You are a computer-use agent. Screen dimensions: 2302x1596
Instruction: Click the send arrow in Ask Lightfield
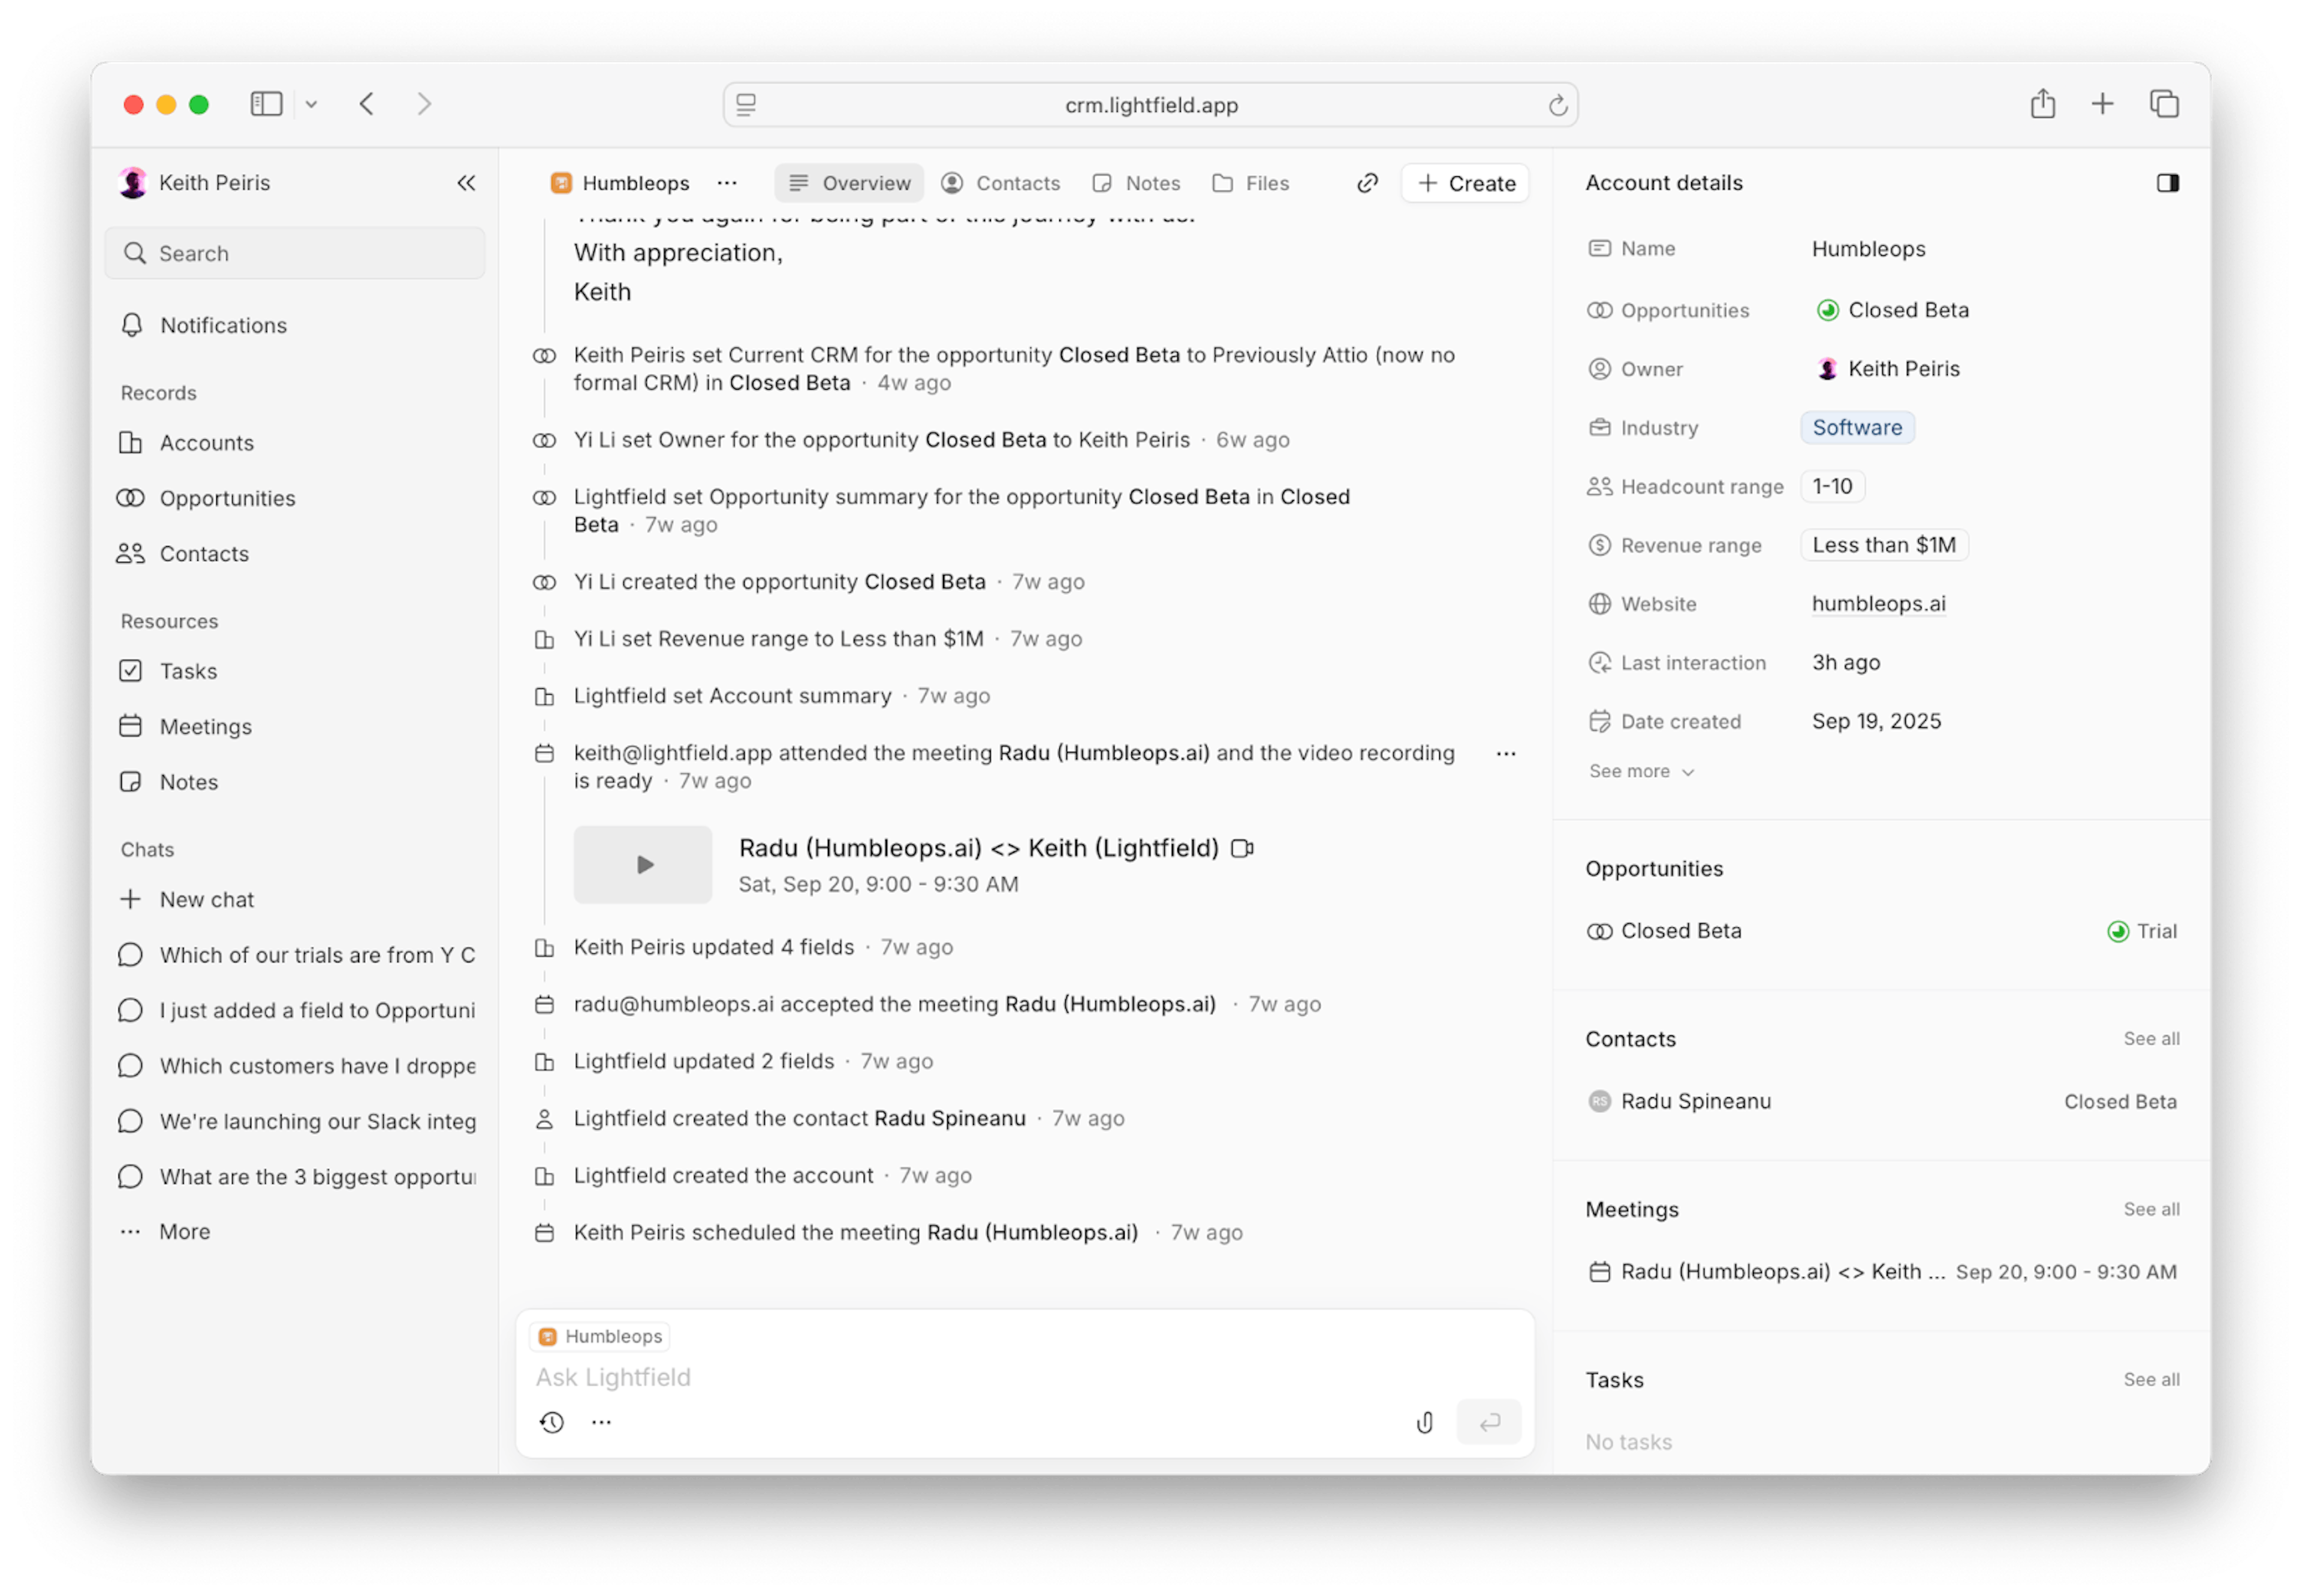1489,1422
